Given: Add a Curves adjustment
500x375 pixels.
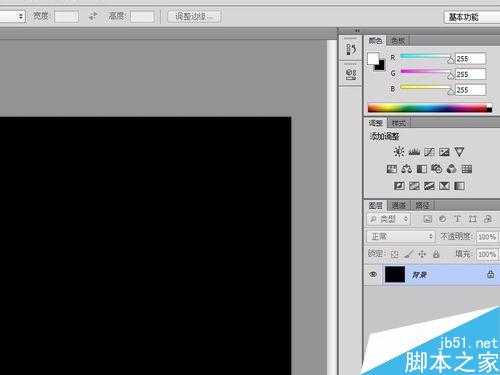Looking at the screenshot, I should click(x=429, y=152).
